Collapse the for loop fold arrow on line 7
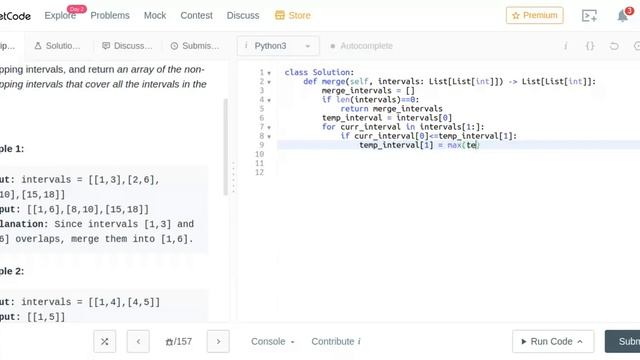 [x=269, y=128]
